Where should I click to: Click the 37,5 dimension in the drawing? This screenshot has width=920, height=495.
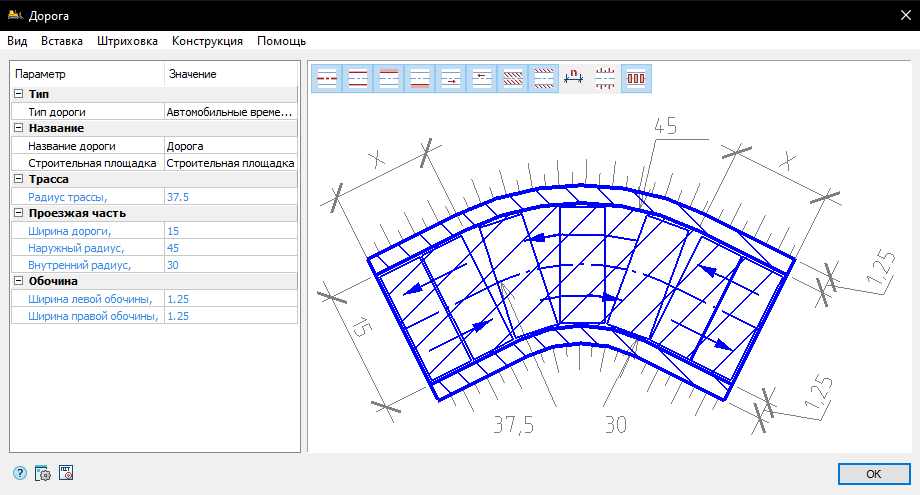(x=513, y=425)
